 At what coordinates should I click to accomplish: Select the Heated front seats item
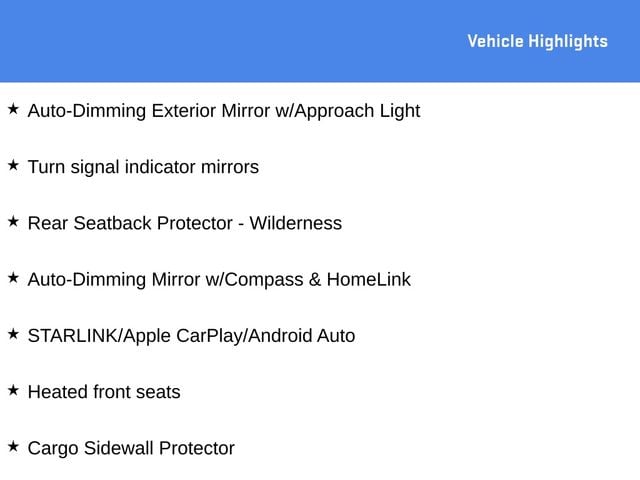[x=104, y=392]
